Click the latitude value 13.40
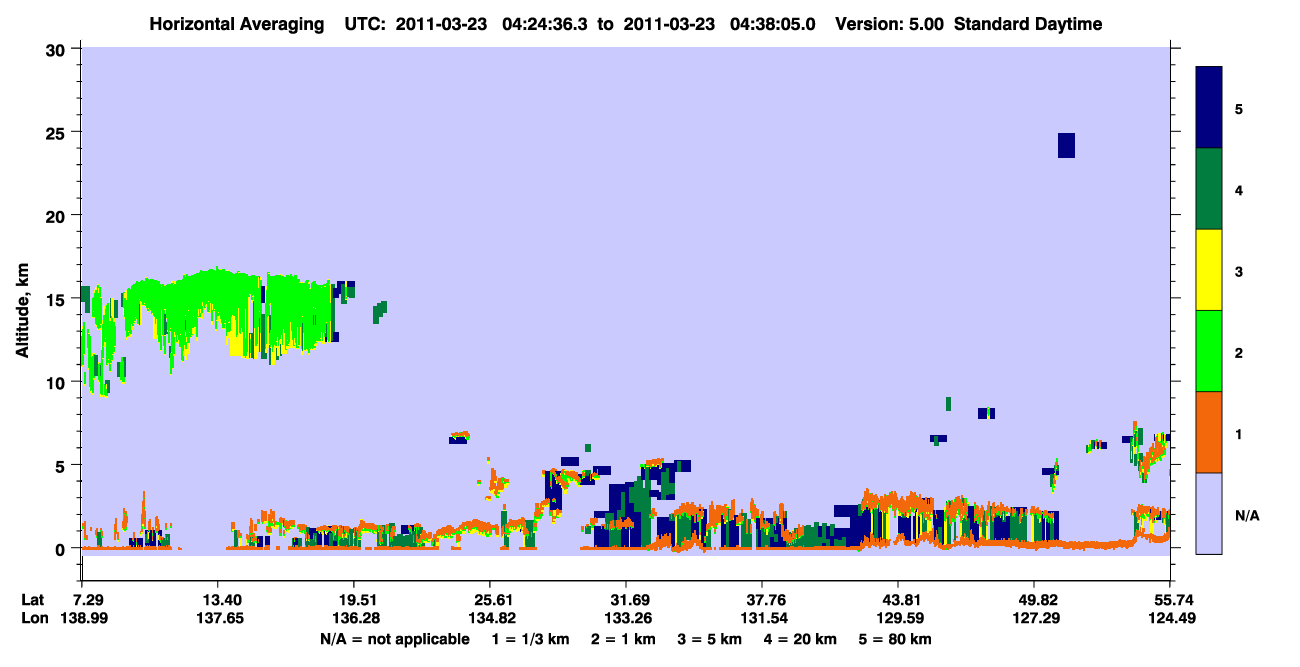Screen dimensions: 1300x667 coord(218,599)
